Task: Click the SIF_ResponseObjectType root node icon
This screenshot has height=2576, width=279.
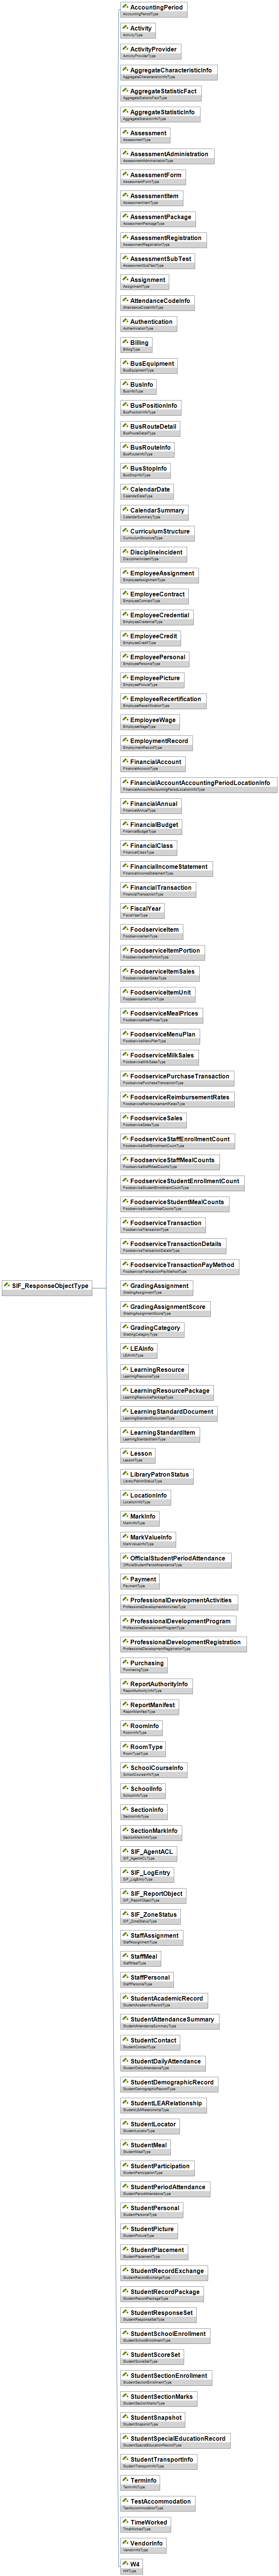Action: click(7, 1285)
